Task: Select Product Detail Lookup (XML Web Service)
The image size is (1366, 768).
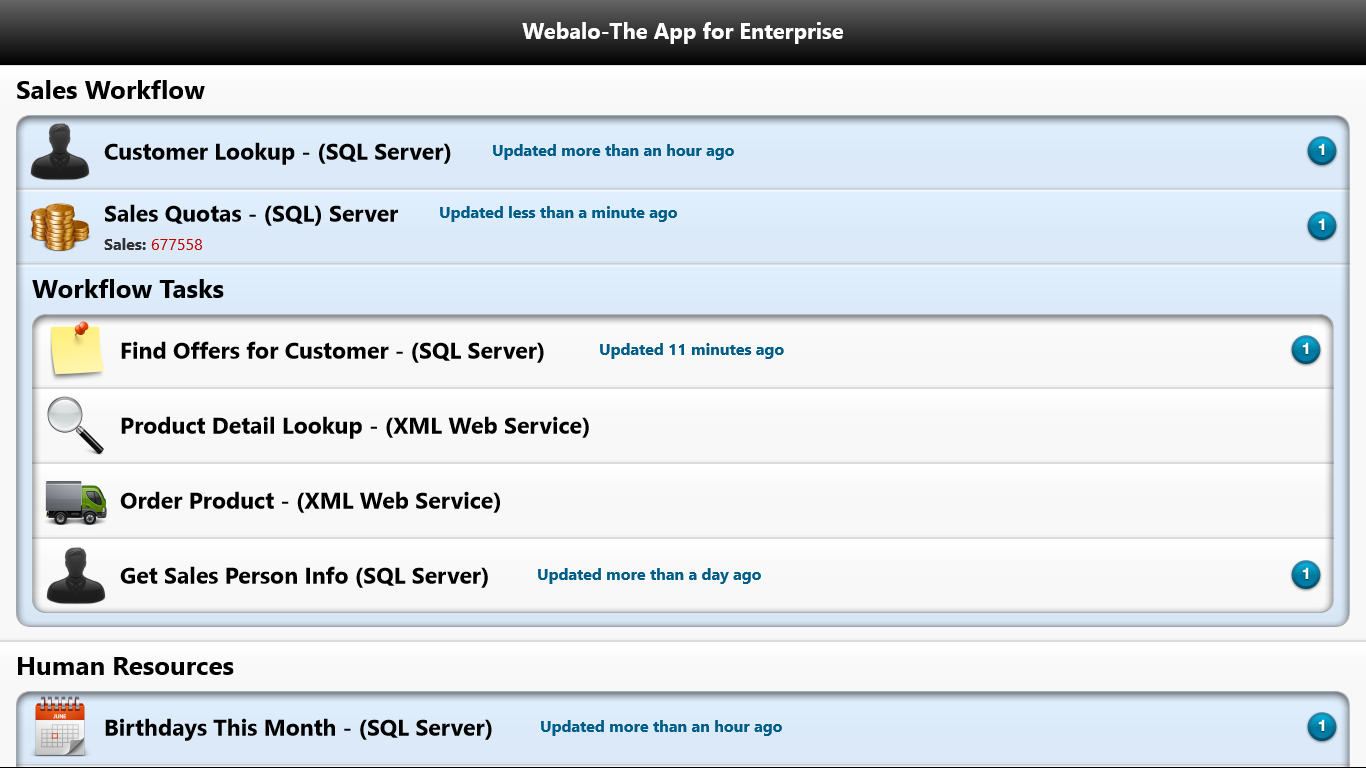Action: tap(683, 426)
